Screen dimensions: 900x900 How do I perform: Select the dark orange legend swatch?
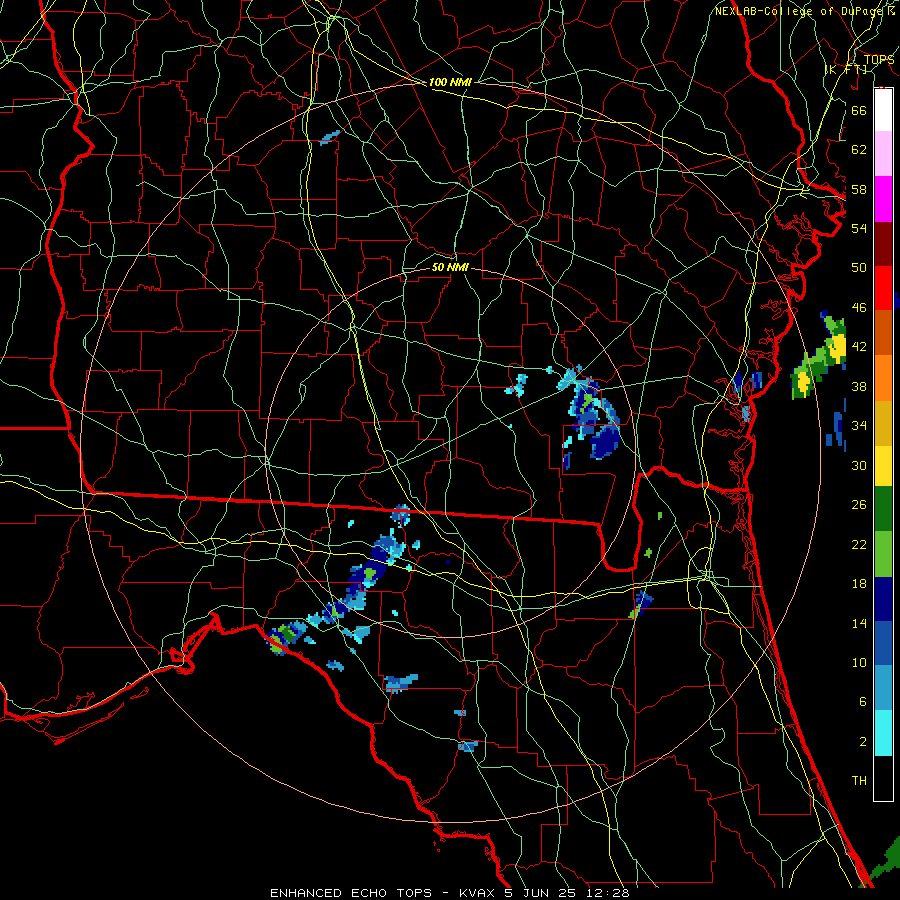pyautogui.click(x=883, y=333)
